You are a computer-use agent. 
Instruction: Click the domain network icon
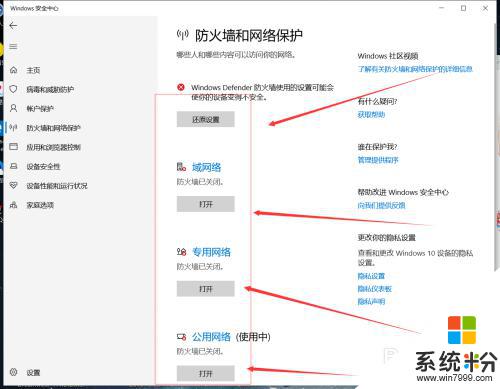pyautogui.click(x=181, y=167)
